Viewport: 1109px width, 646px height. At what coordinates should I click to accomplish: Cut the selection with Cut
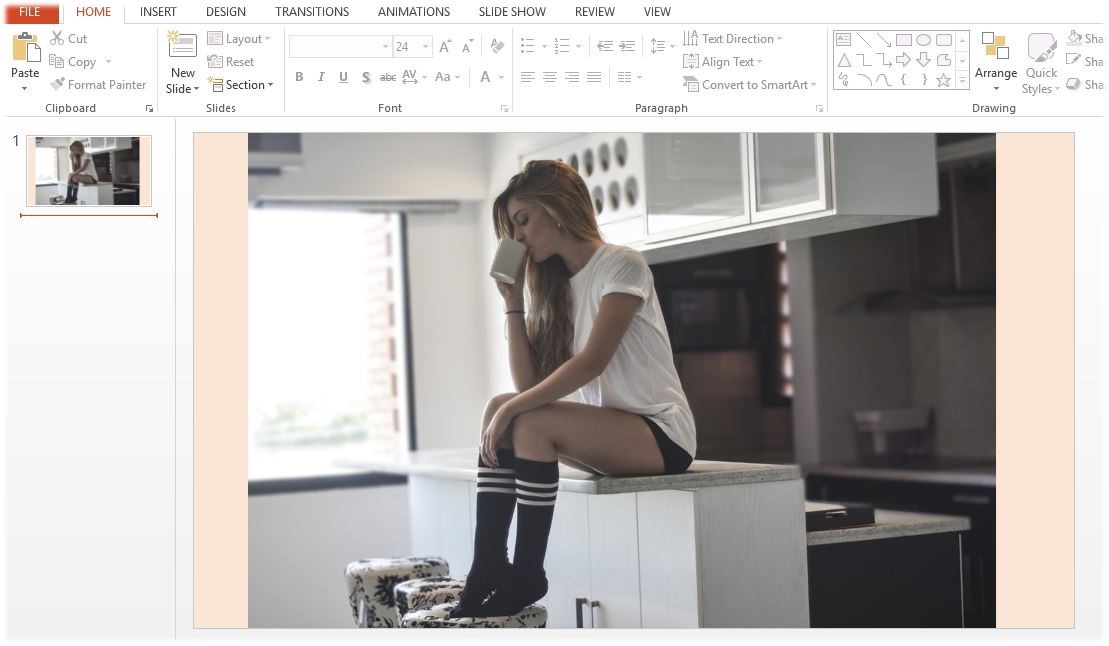[69, 39]
